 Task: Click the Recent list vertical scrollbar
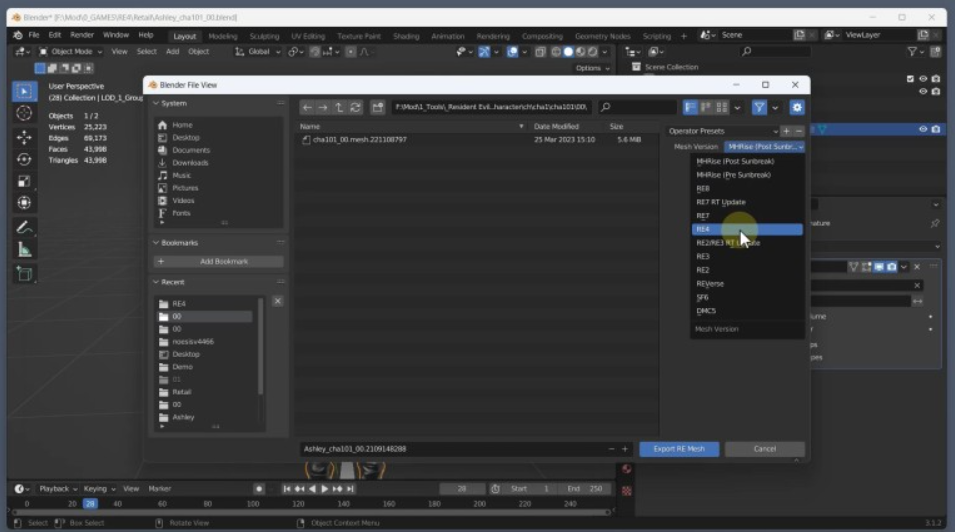coord(261,346)
